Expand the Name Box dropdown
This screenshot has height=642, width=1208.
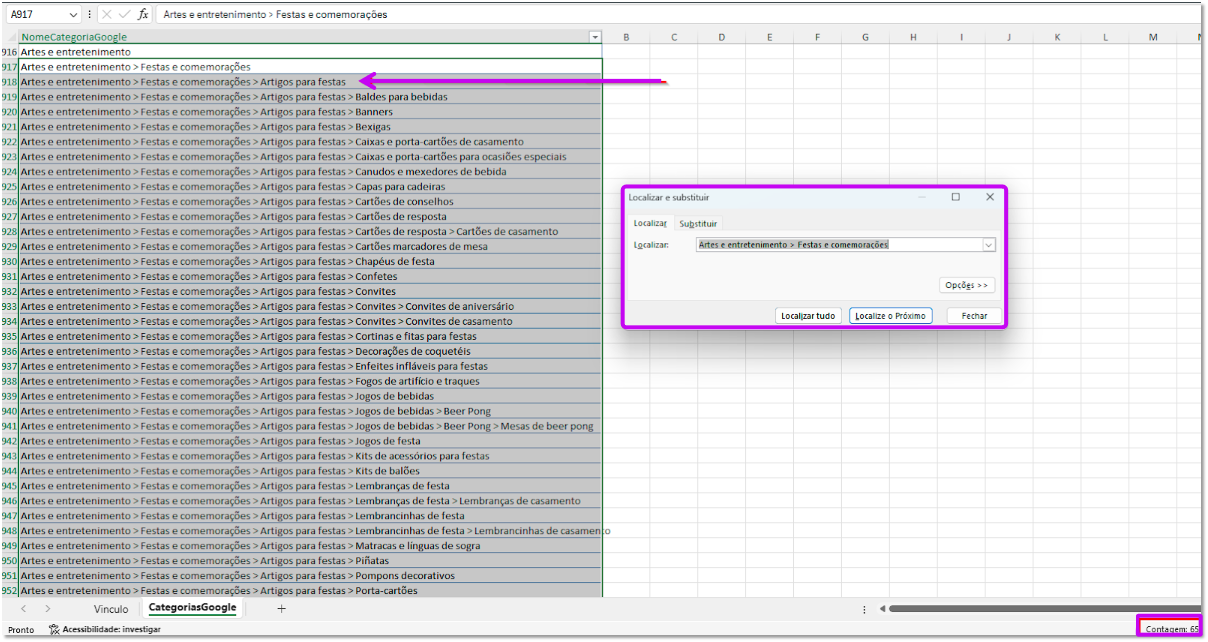[73, 15]
